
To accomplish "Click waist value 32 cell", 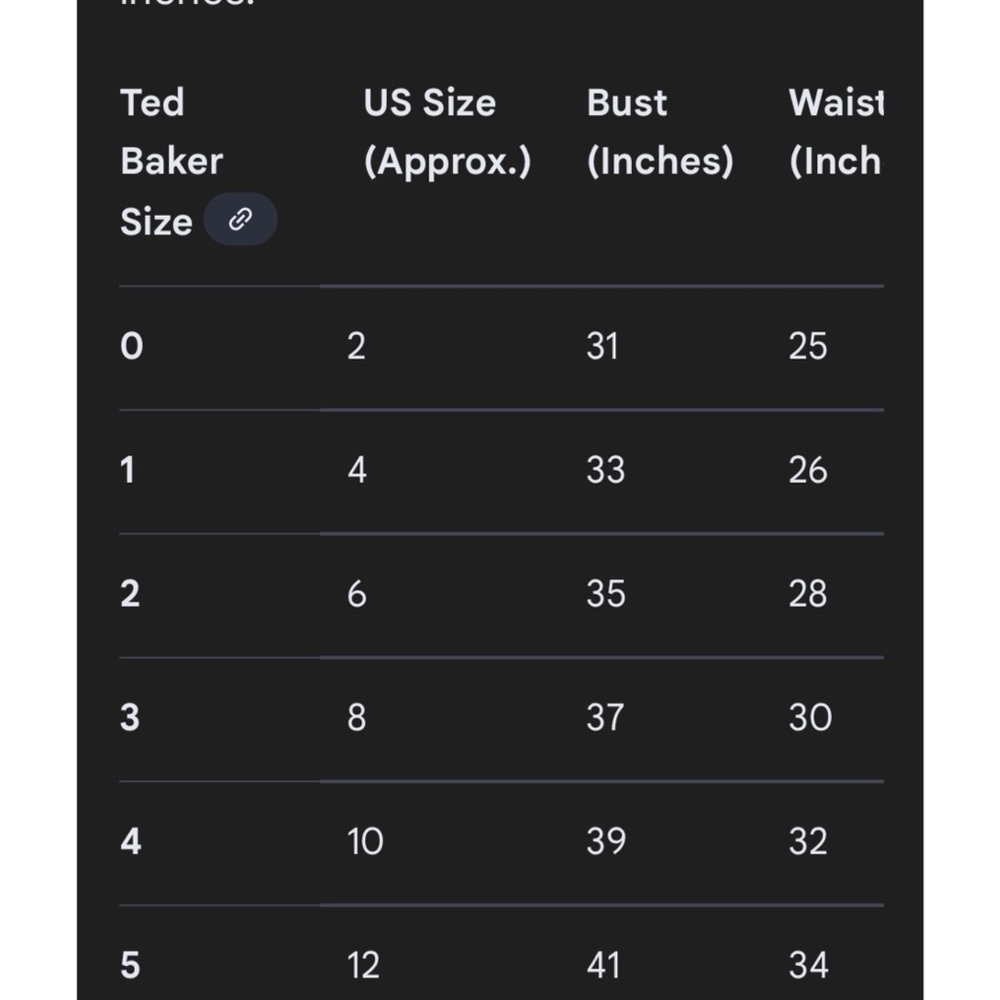I will [x=808, y=841].
